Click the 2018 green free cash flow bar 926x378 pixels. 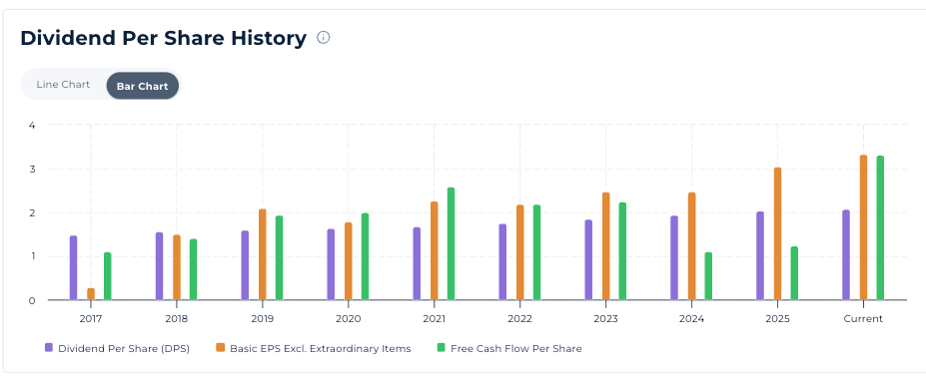194,270
